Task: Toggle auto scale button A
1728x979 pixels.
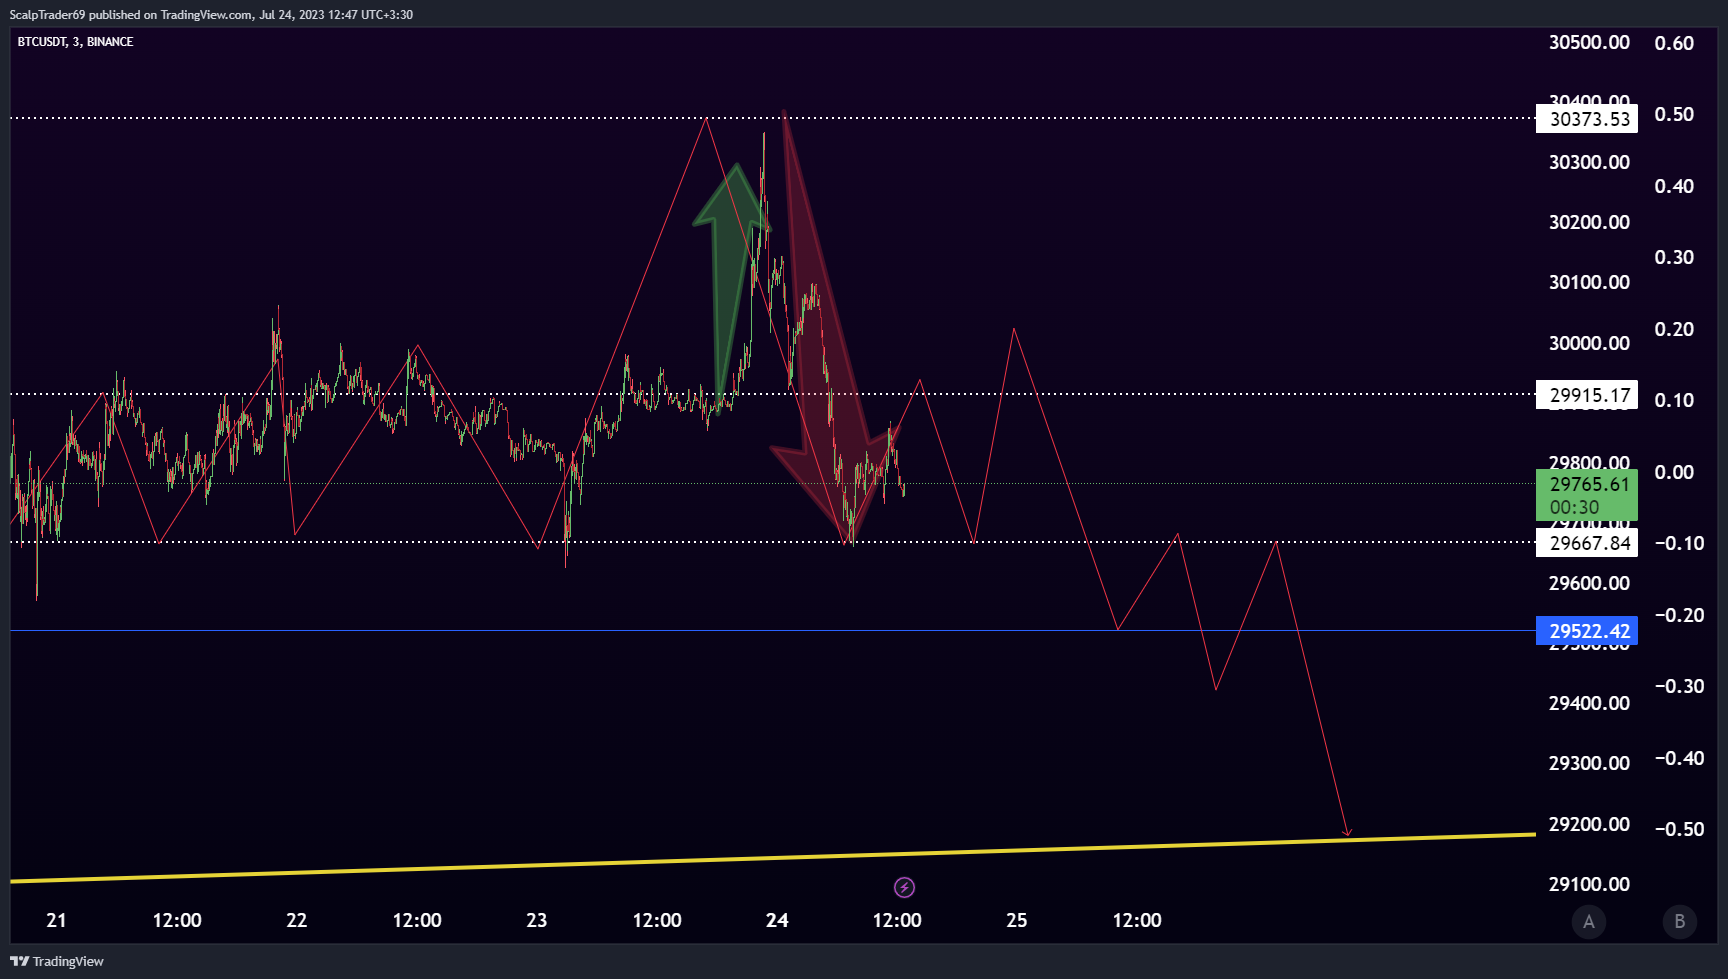Action: click(1588, 921)
